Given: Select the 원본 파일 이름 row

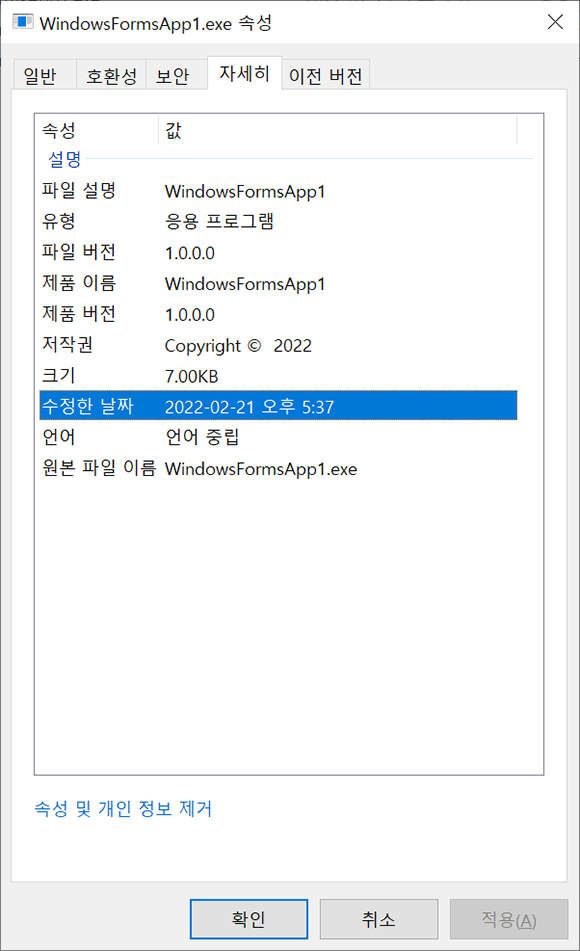Looking at the screenshot, I should coord(278,468).
